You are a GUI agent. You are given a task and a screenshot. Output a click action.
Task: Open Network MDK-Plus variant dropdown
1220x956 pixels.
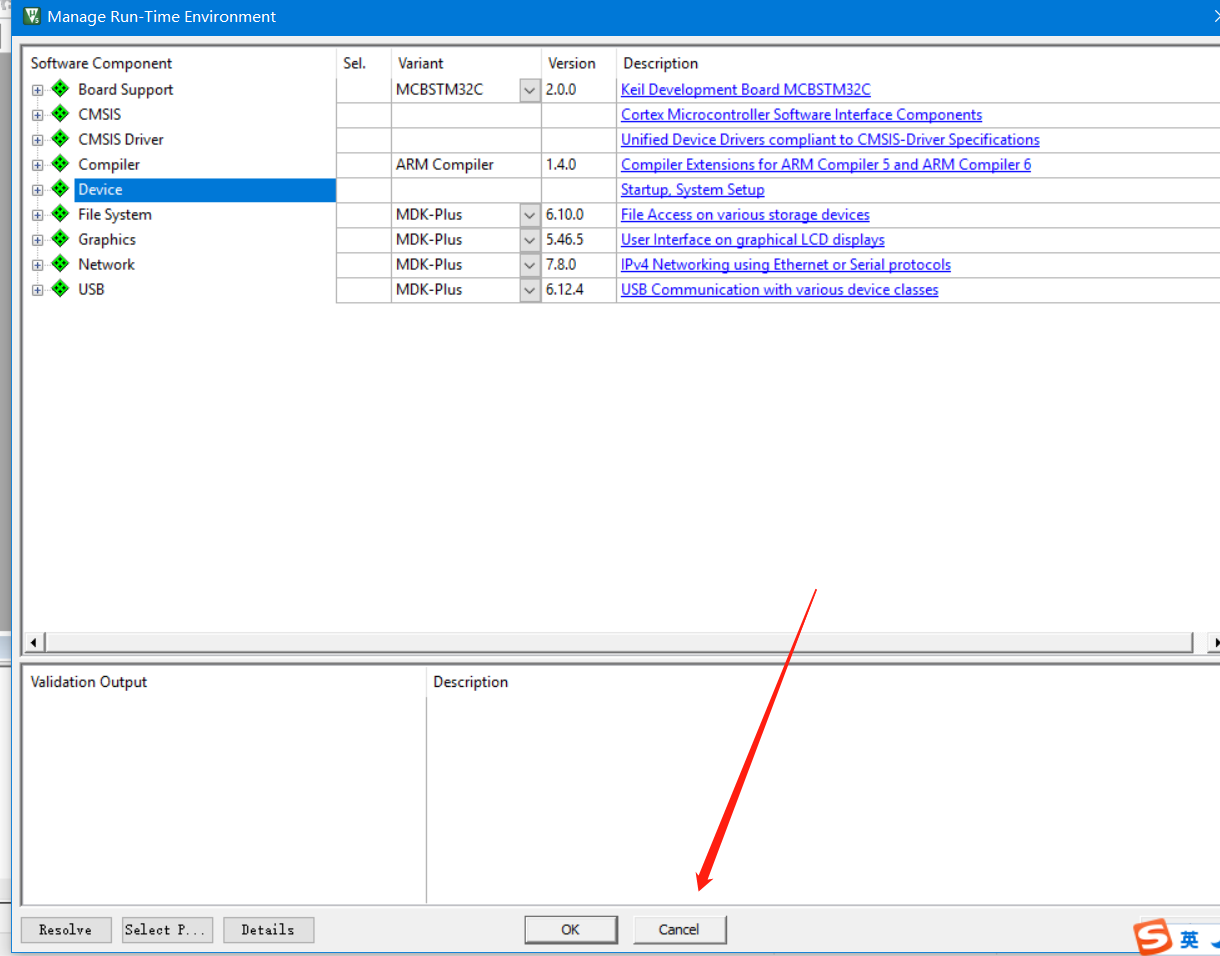pyautogui.click(x=530, y=265)
